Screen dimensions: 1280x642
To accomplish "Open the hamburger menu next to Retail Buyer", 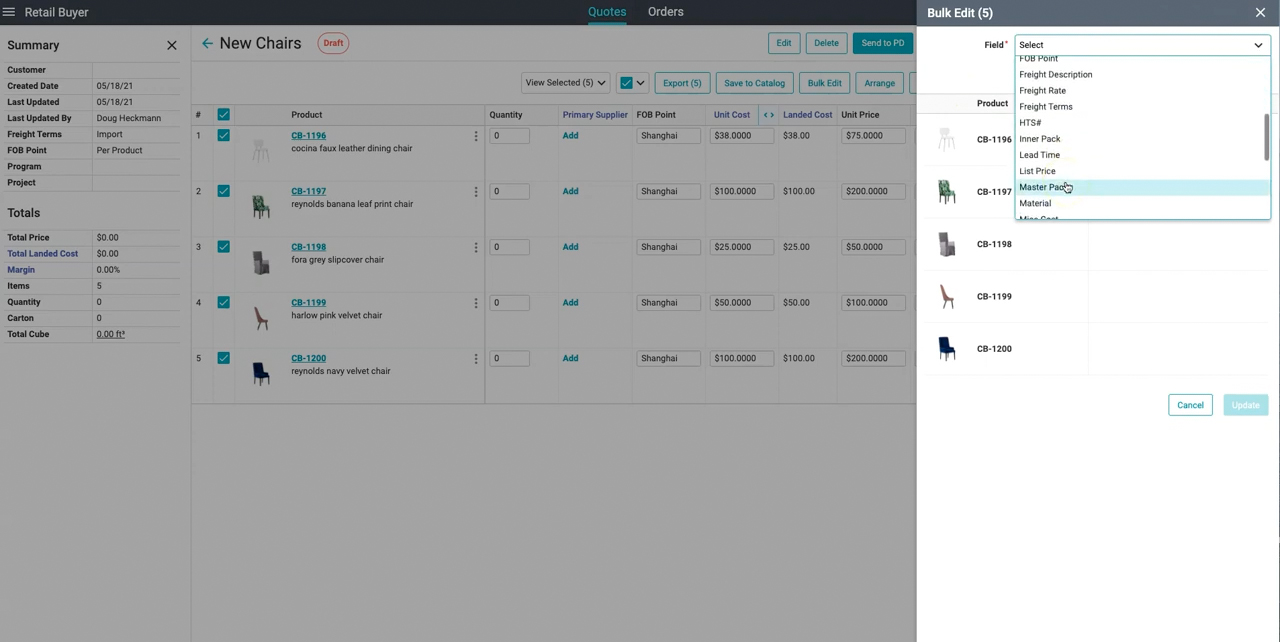I will click(x=9, y=12).
